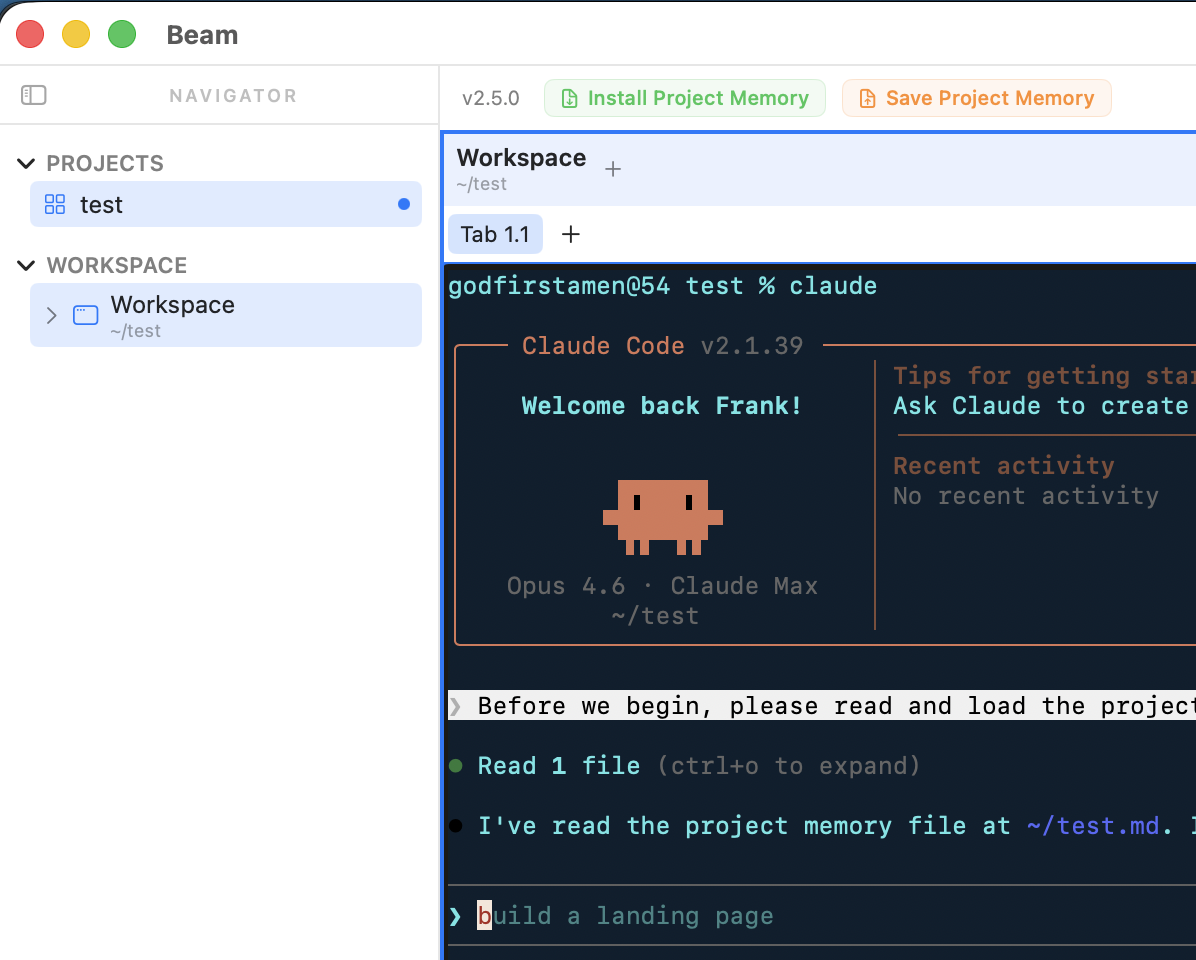The width and height of the screenshot is (1196, 960).
Task: Click the terminal icon beside Workspace
Action: point(85,313)
